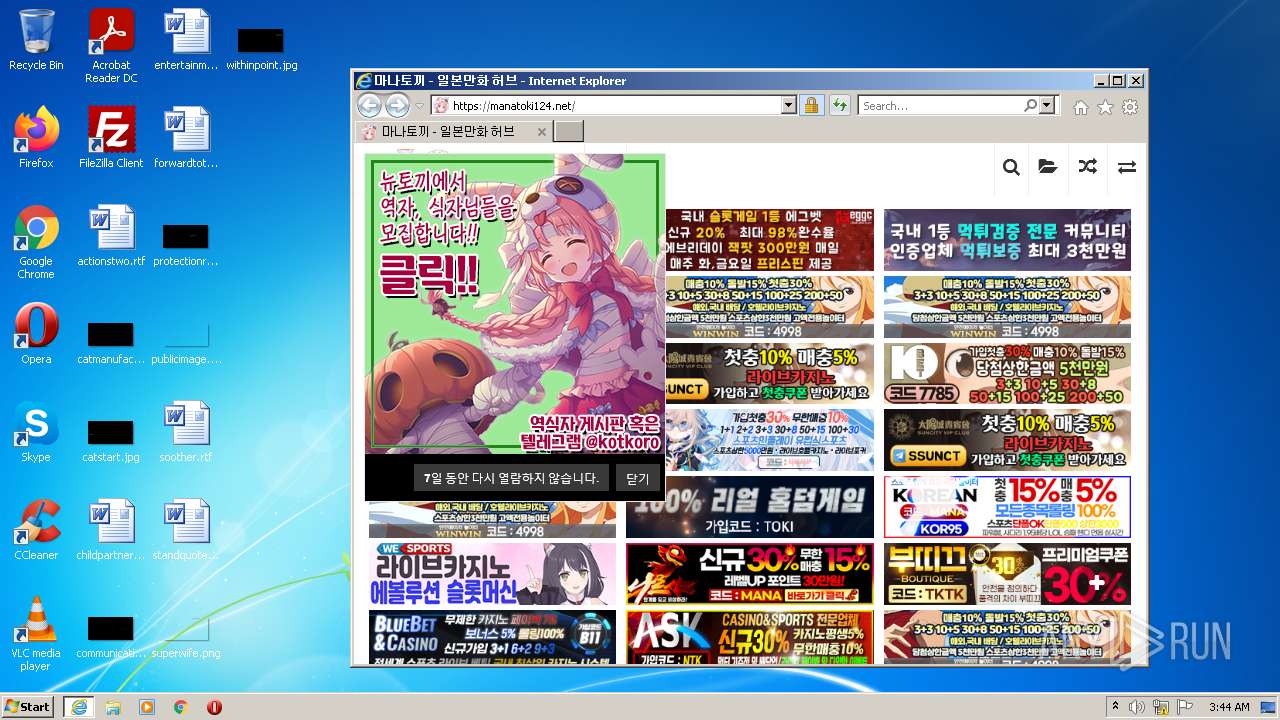
Task: Launch VLC media player shortcut
Action: 36,634
